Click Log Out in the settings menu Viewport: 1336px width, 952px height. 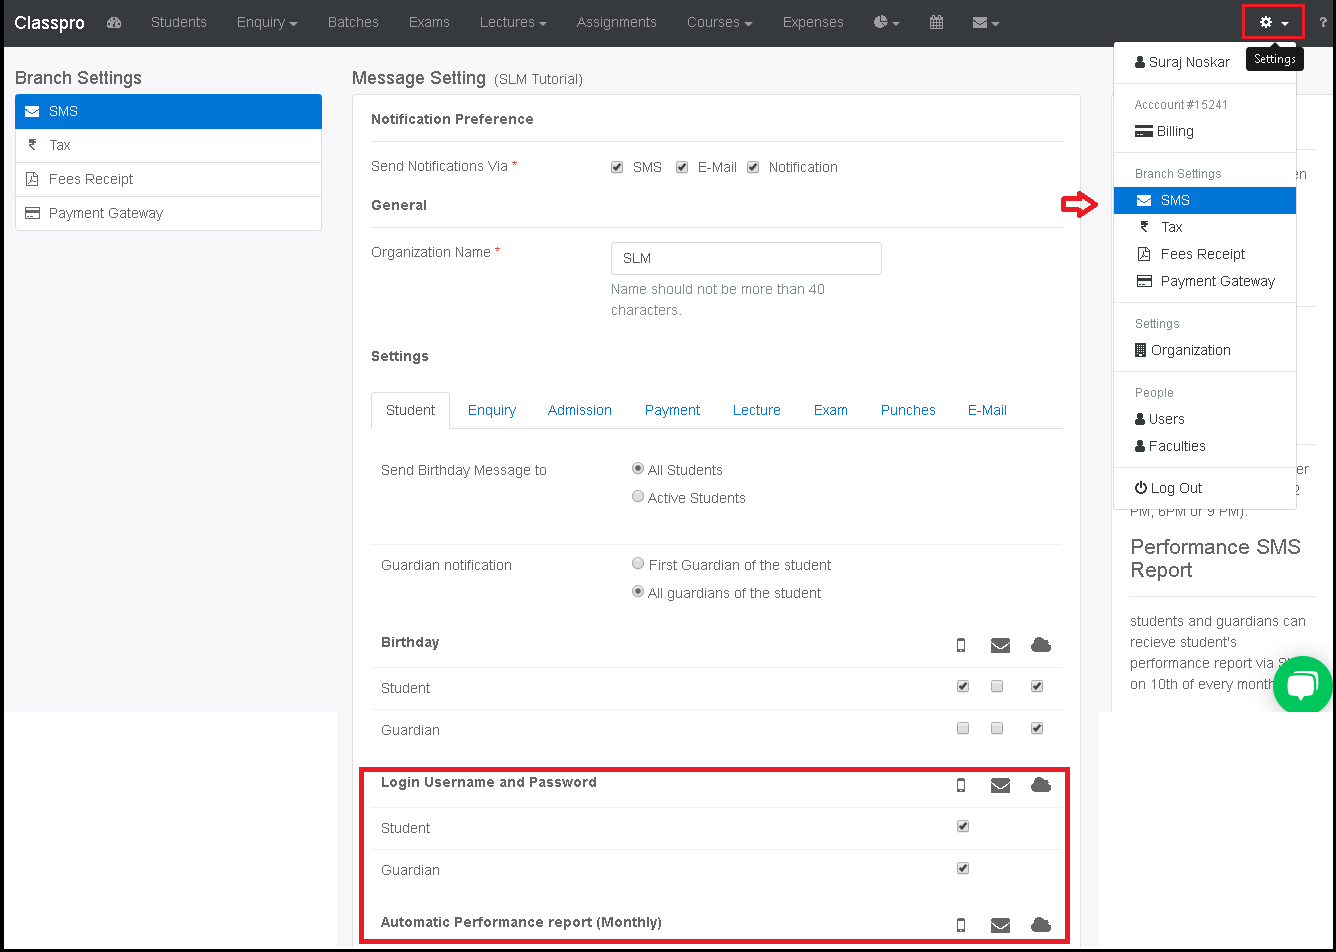(1175, 488)
